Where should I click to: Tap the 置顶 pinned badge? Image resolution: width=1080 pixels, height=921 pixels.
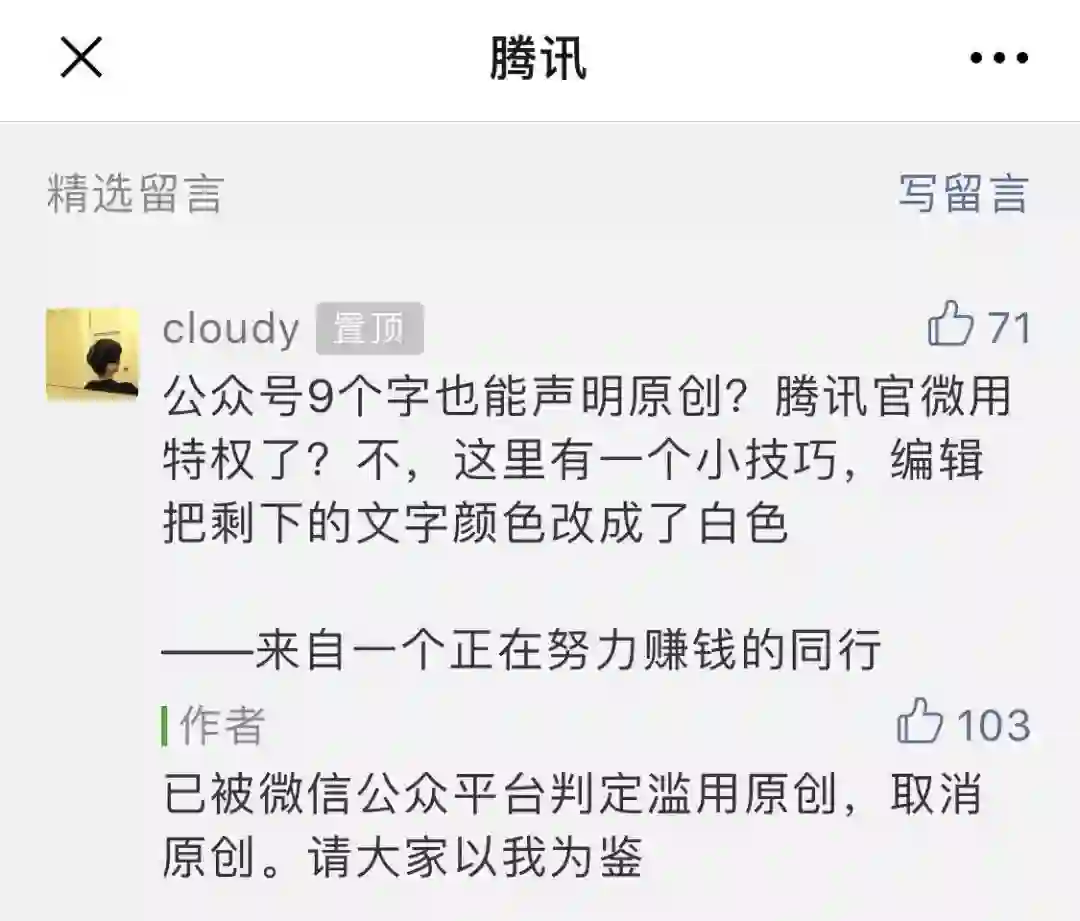369,328
